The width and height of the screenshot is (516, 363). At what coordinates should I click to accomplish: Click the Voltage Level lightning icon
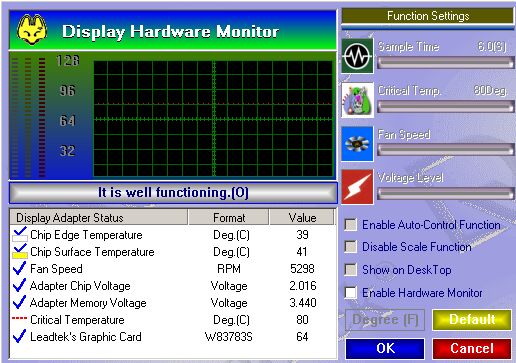(357, 186)
